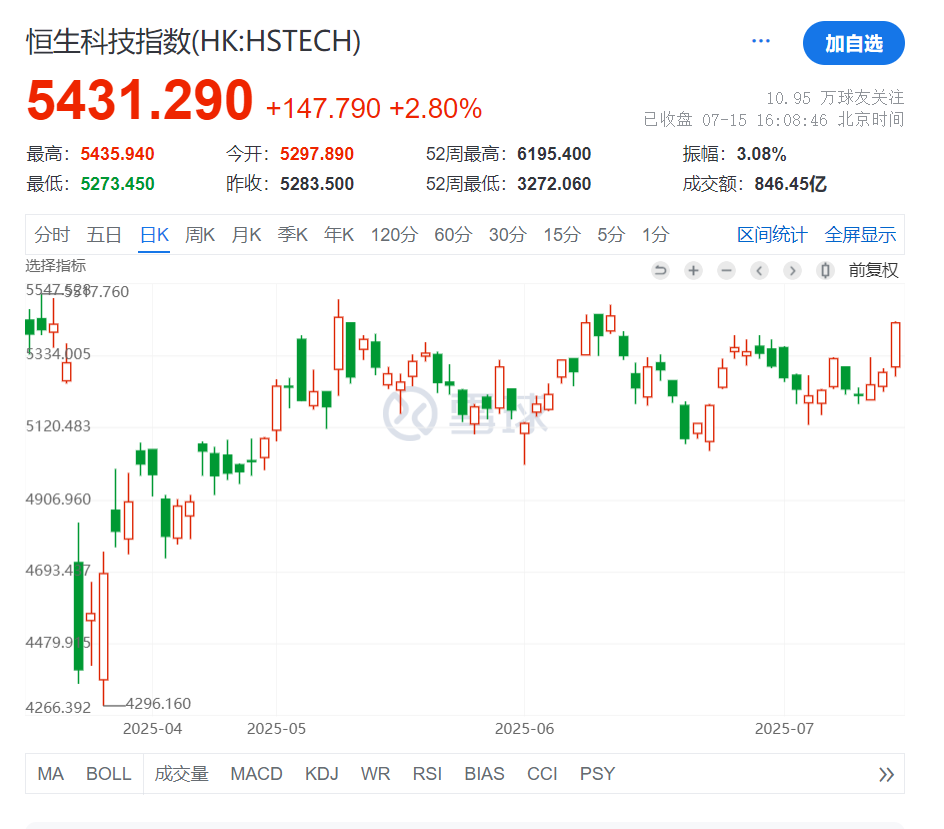Click the 4906.960 price axis label
The height and width of the screenshot is (829, 944).
point(58,499)
